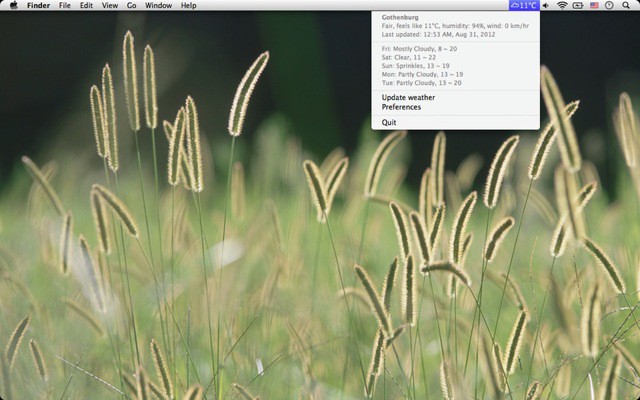The height and width of the screenshot is (400, 640).
Task: Expand the Window menu
Action: click(158, 5)
